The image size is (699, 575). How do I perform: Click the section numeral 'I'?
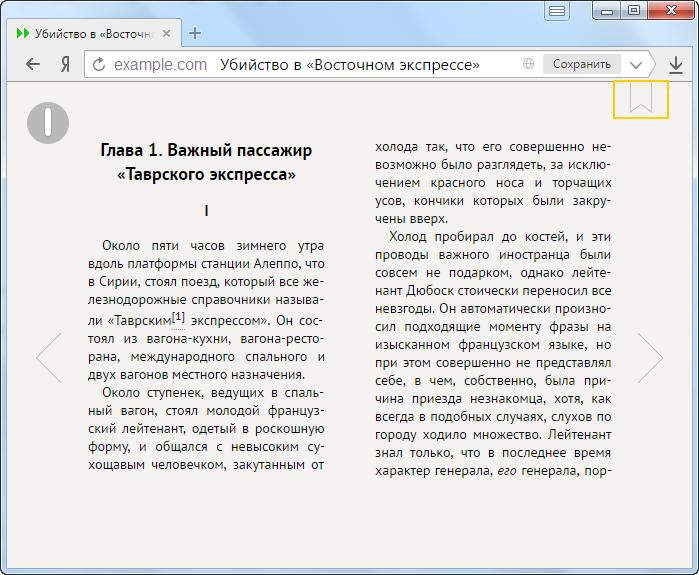click(206, 211)
